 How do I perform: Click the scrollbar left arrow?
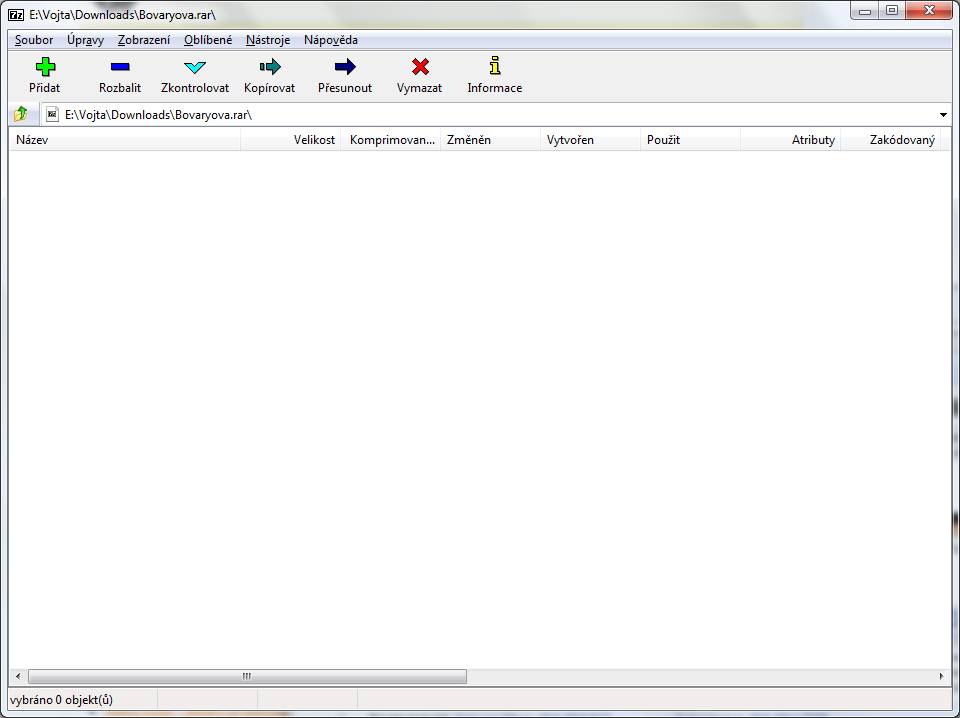click(x=18, y=676)
